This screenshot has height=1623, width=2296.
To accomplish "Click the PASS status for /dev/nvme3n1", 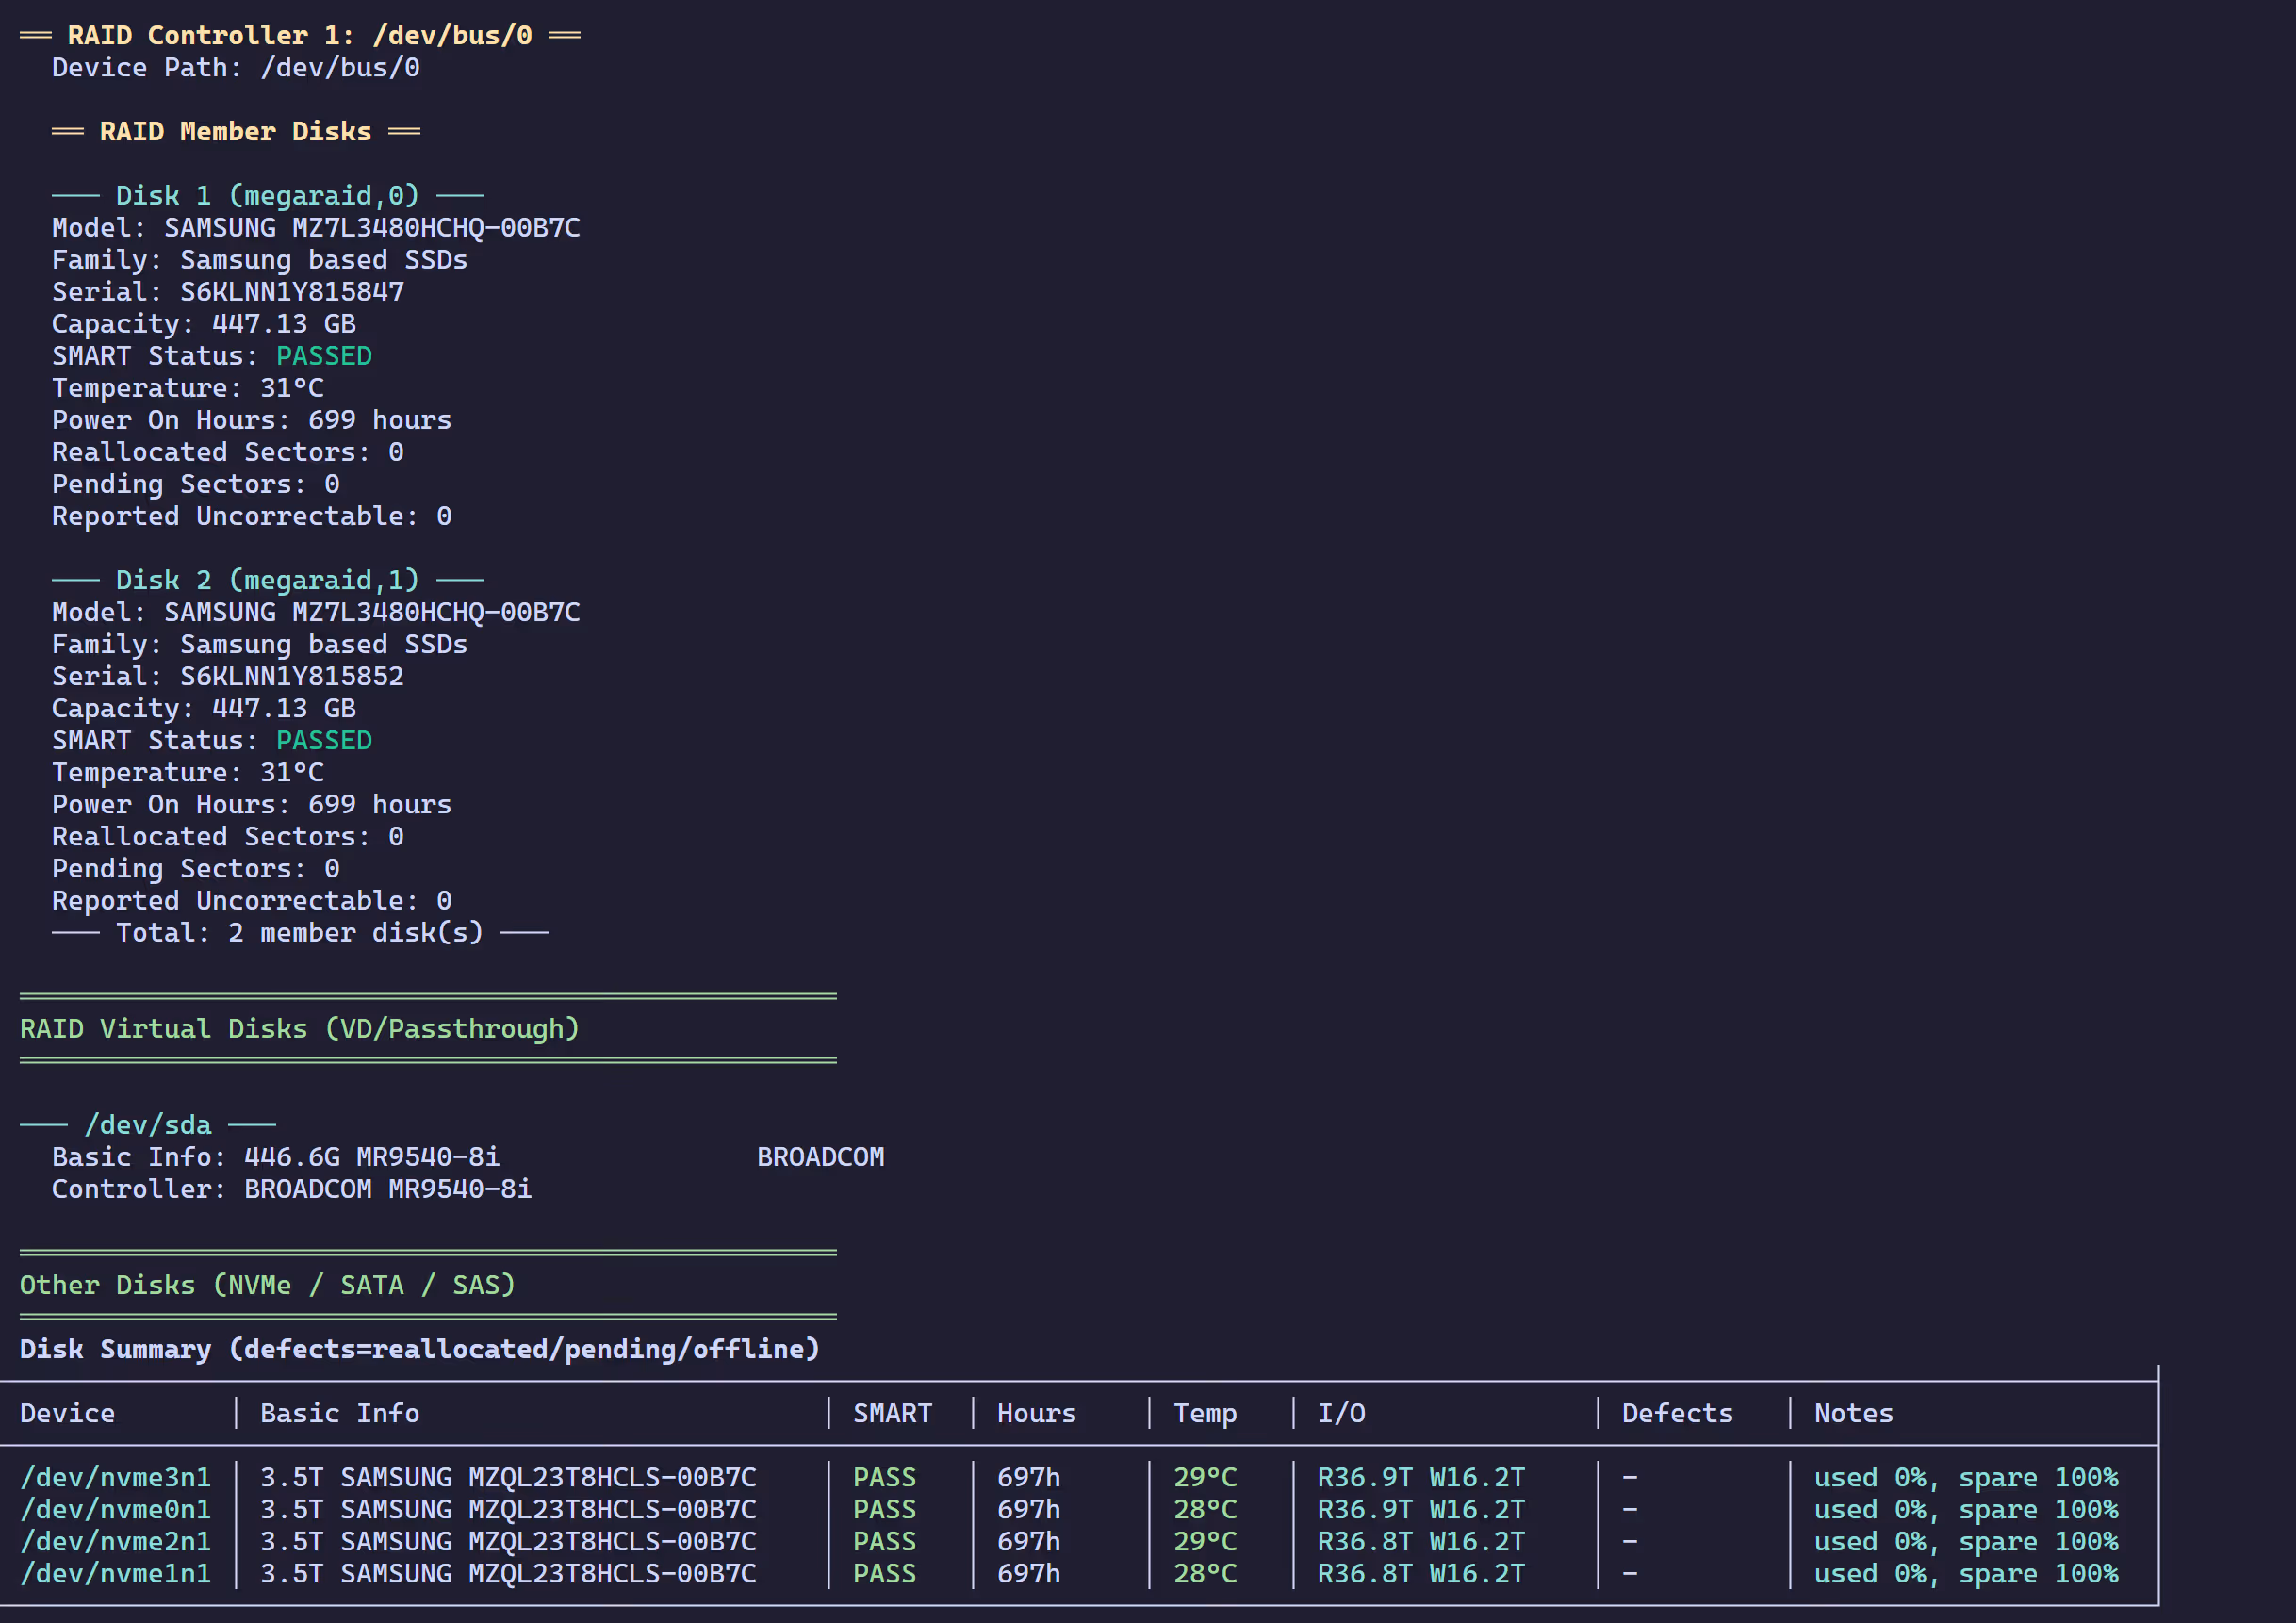I will pos(885,1476).
